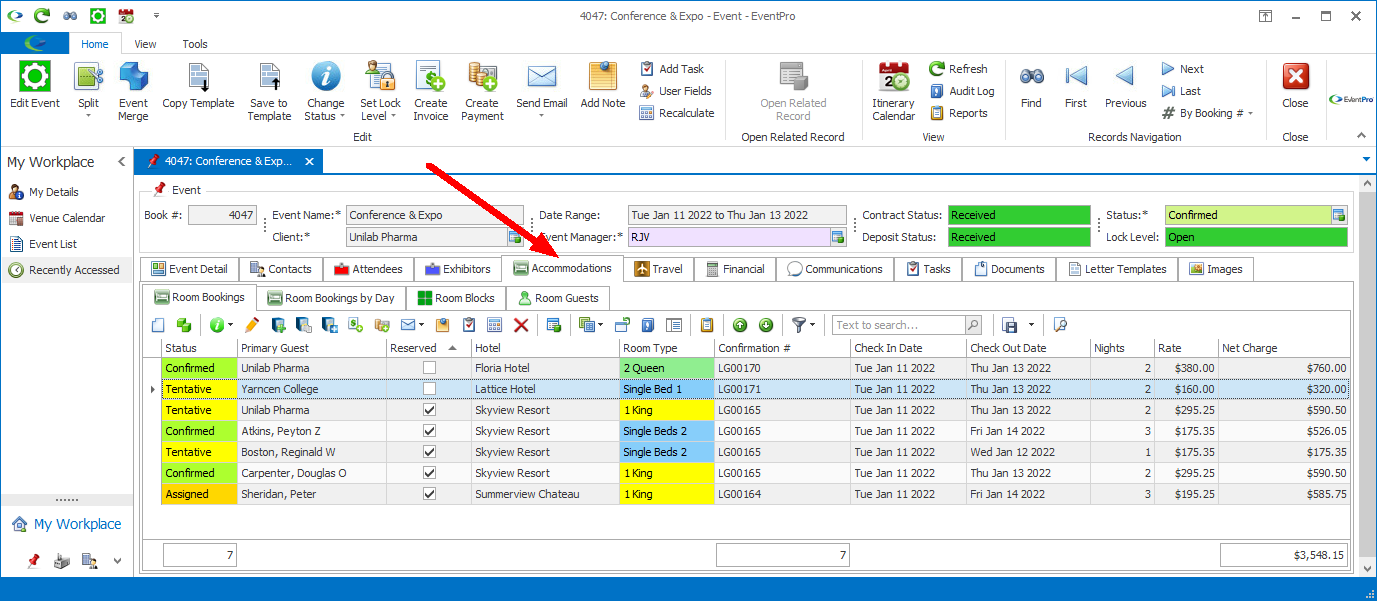Open Venue Calendar in My Workplace
Viewport: 1377px width, 601px height.
tap(57, 218)
